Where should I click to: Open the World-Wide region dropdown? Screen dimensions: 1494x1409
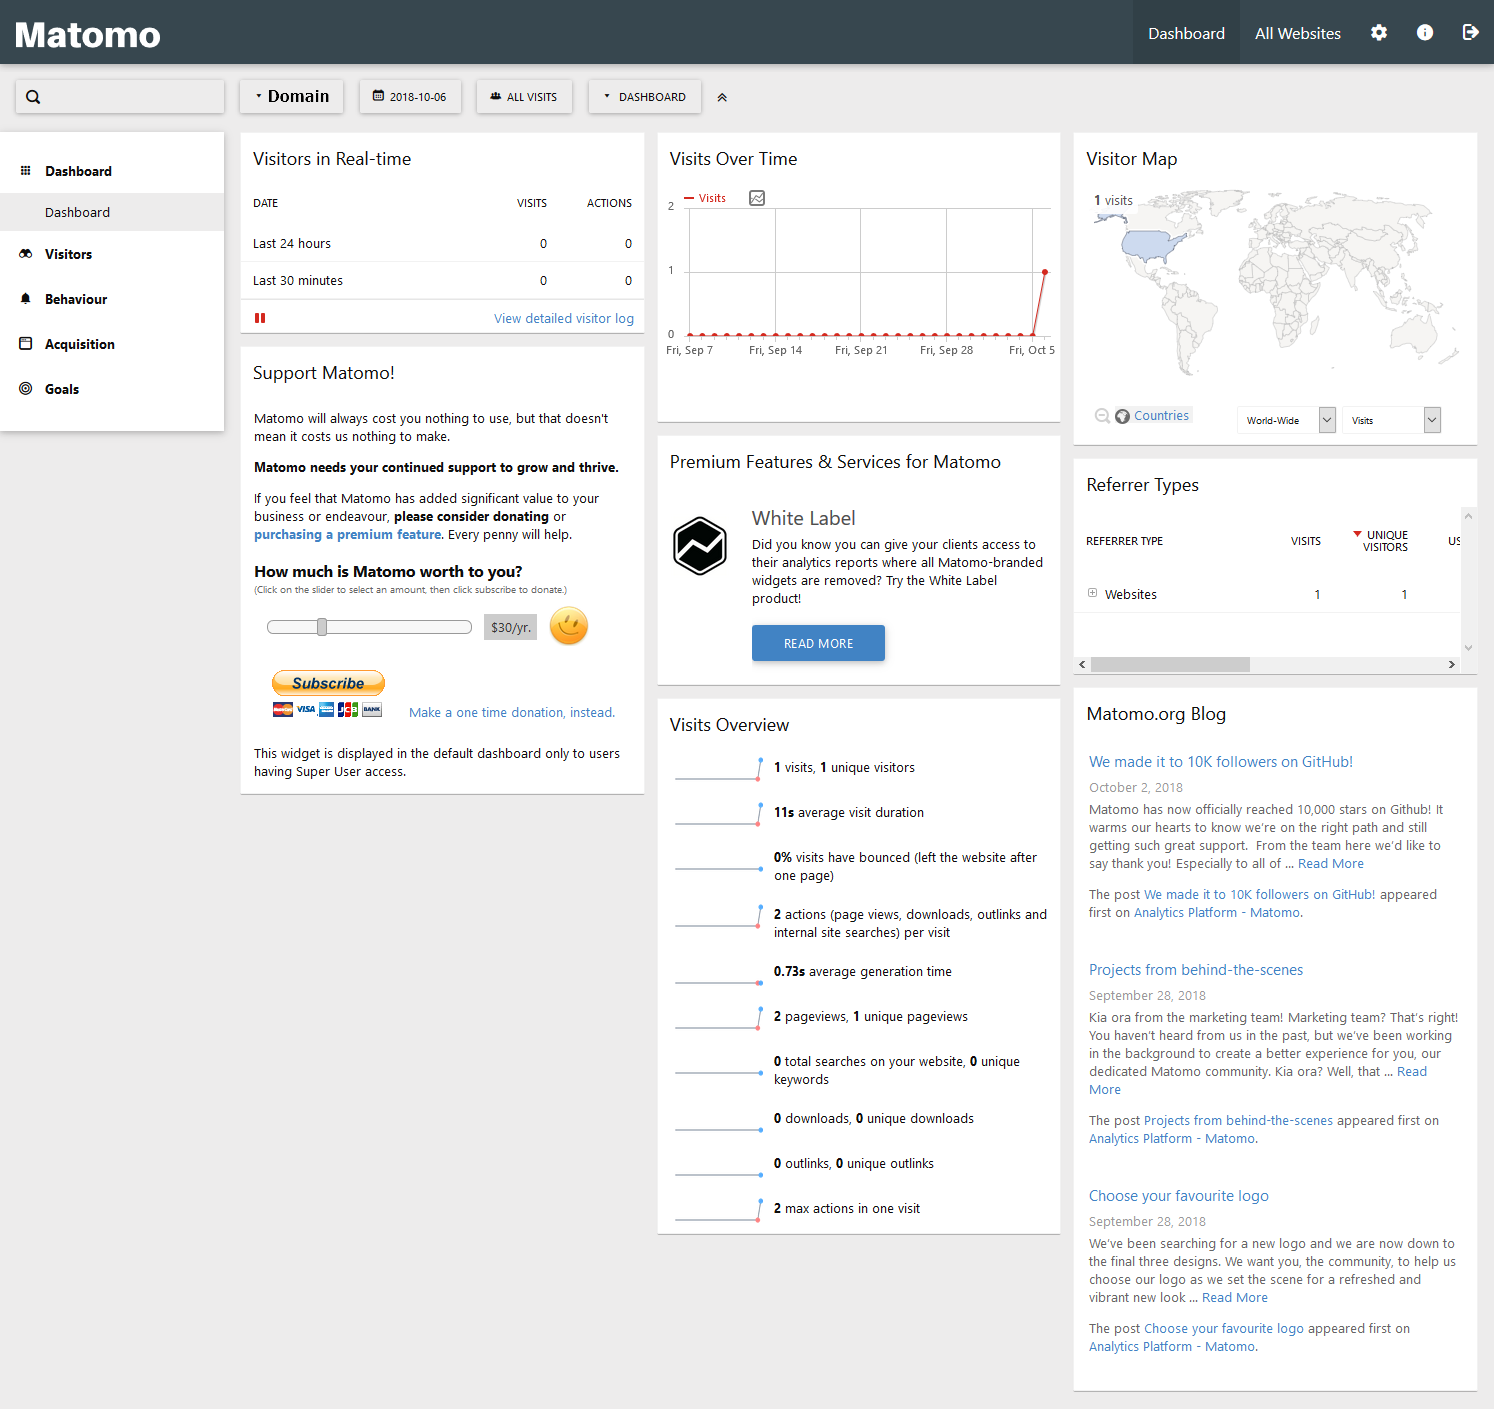coord(1286,420)
